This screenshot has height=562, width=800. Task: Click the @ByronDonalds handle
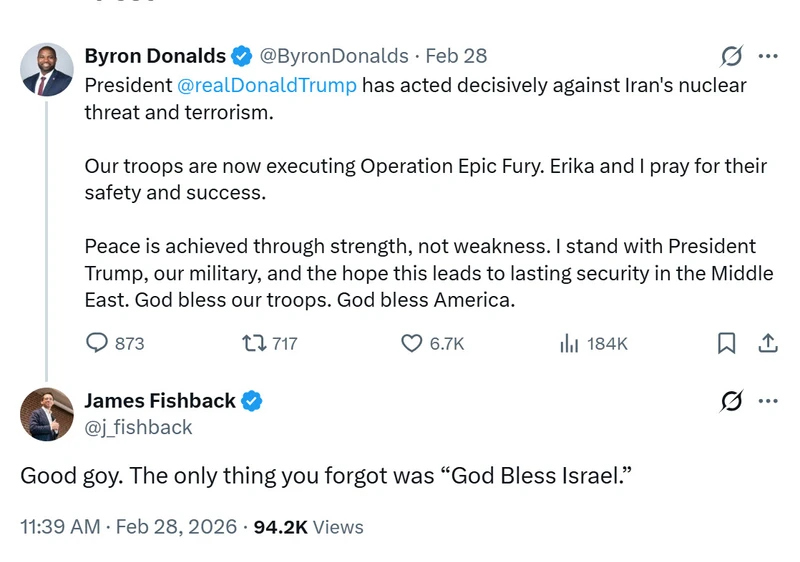tap(334, 56)
